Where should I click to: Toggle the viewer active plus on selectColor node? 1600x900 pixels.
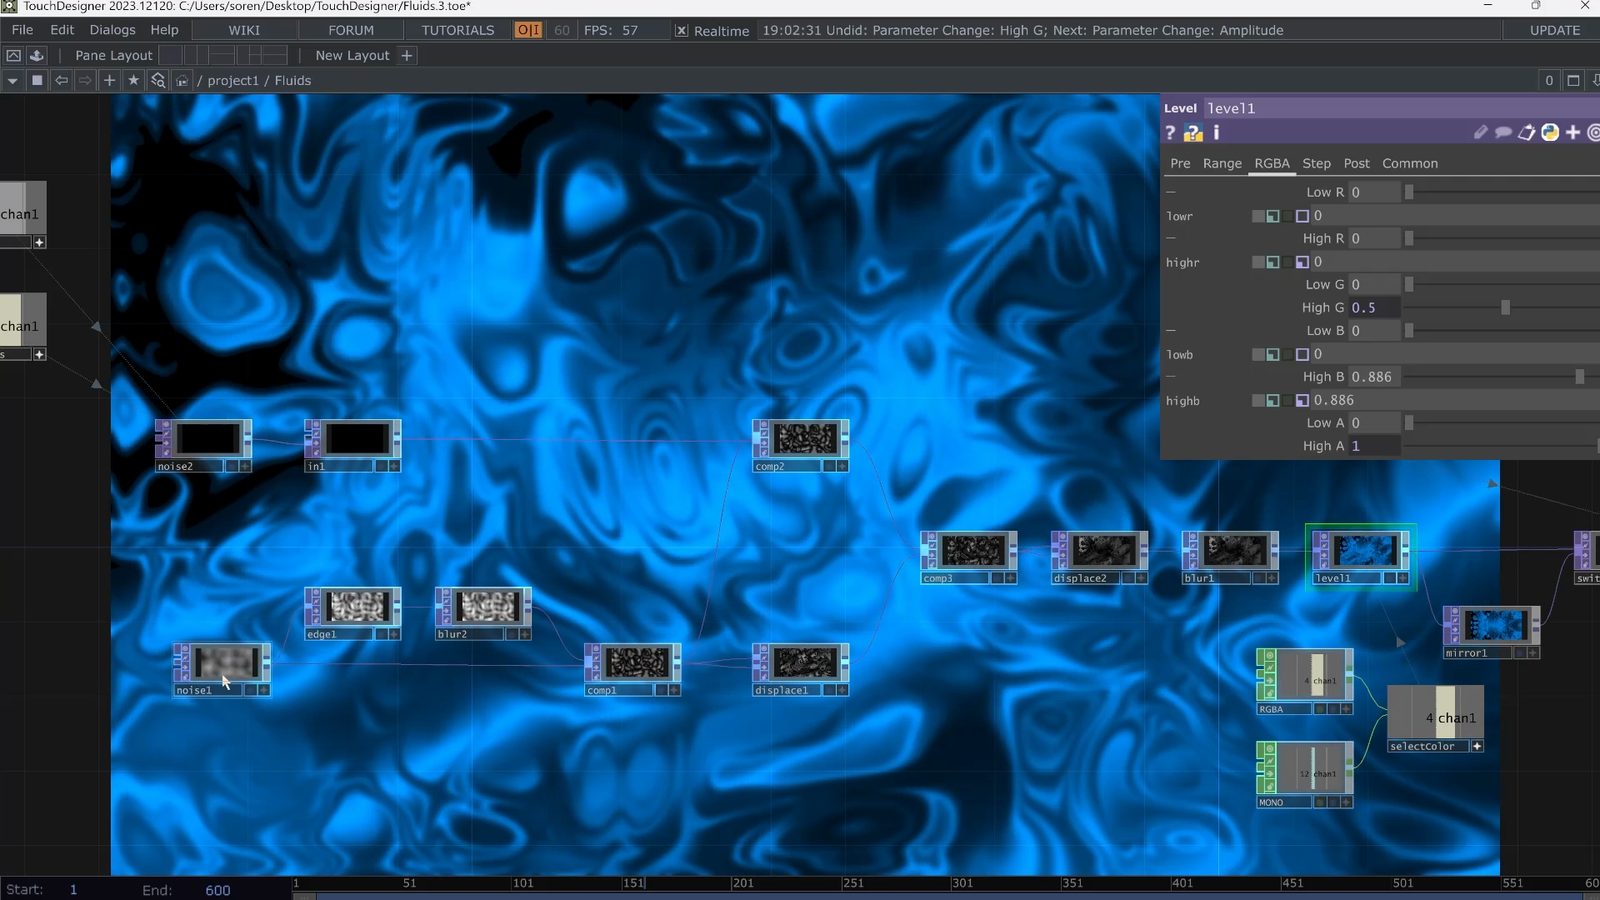pyautogui.click(x=1477, y=746)
